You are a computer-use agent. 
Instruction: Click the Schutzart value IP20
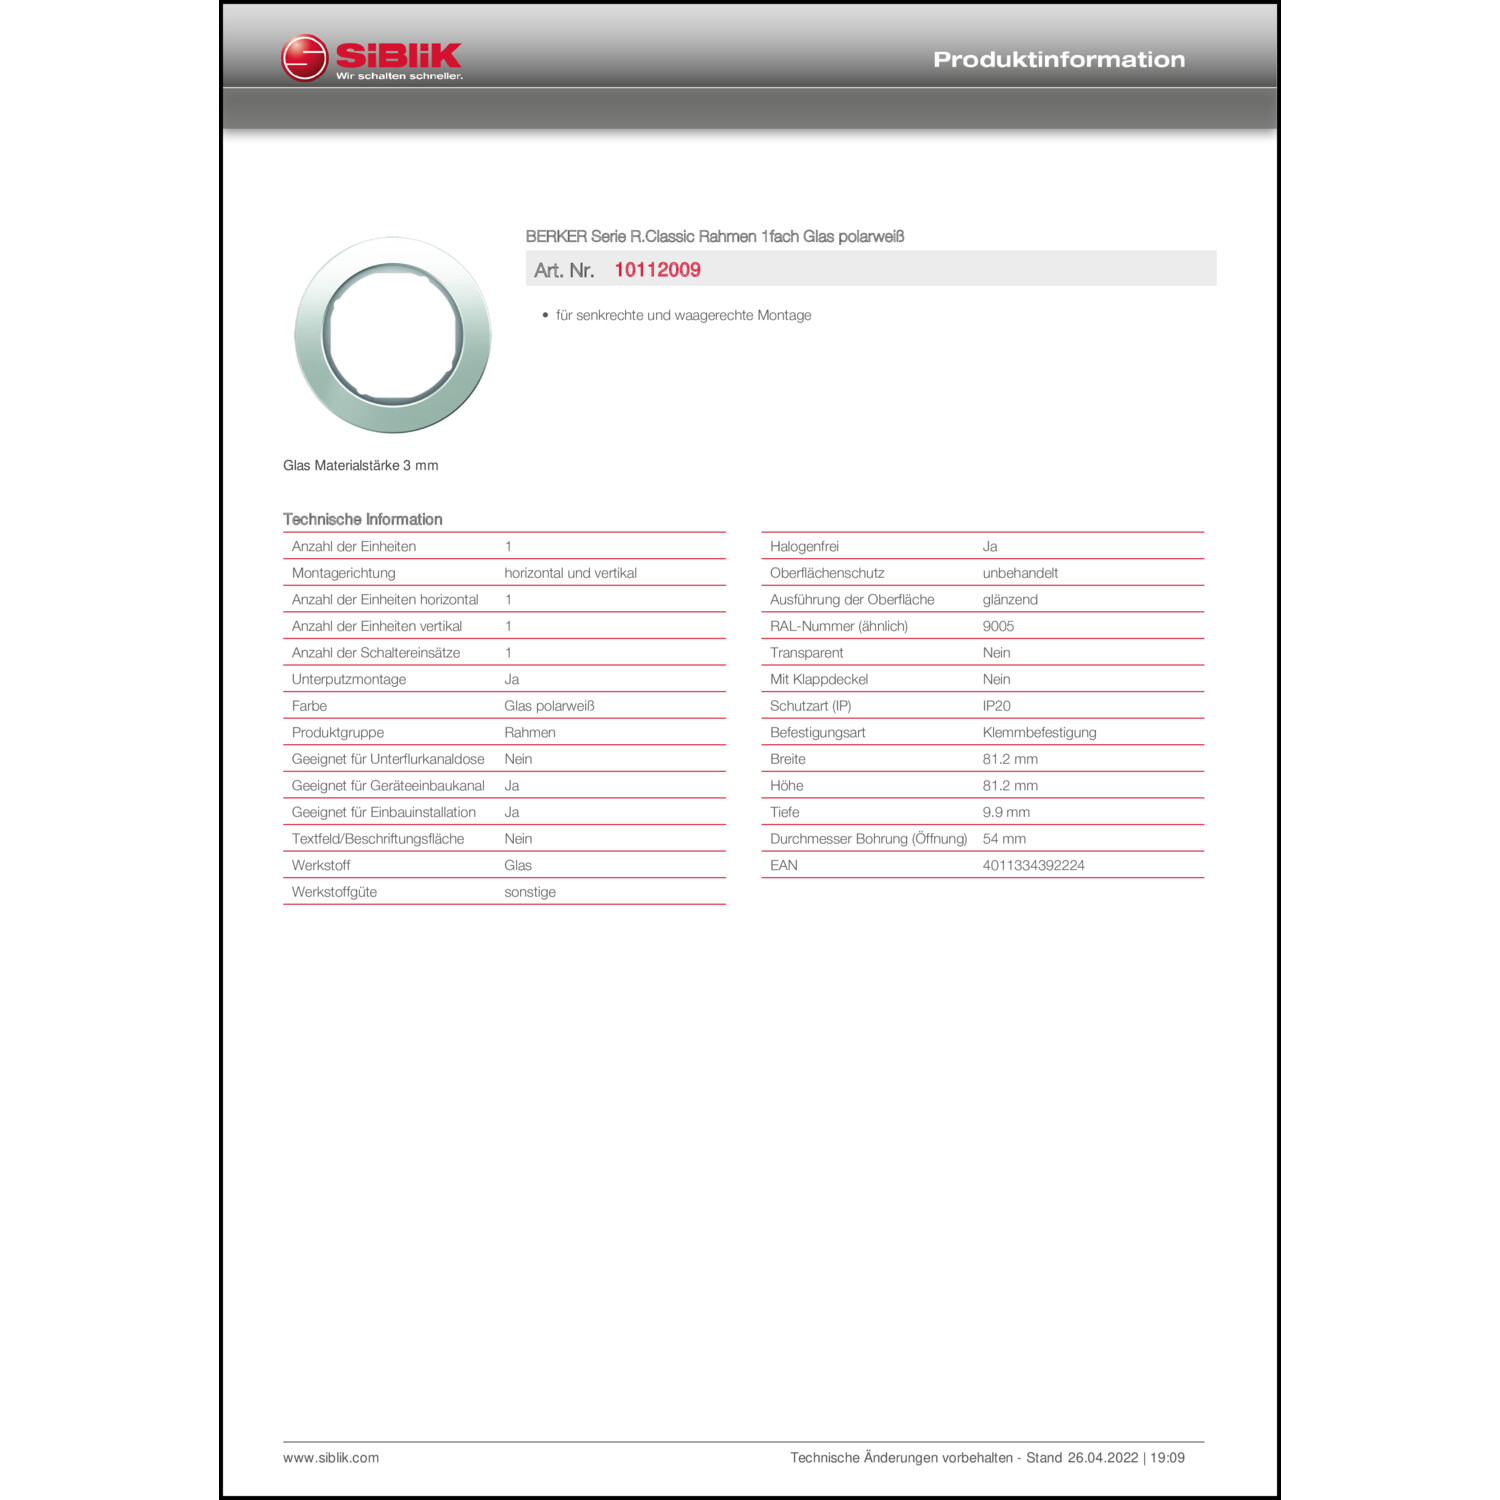pos(997,706)
